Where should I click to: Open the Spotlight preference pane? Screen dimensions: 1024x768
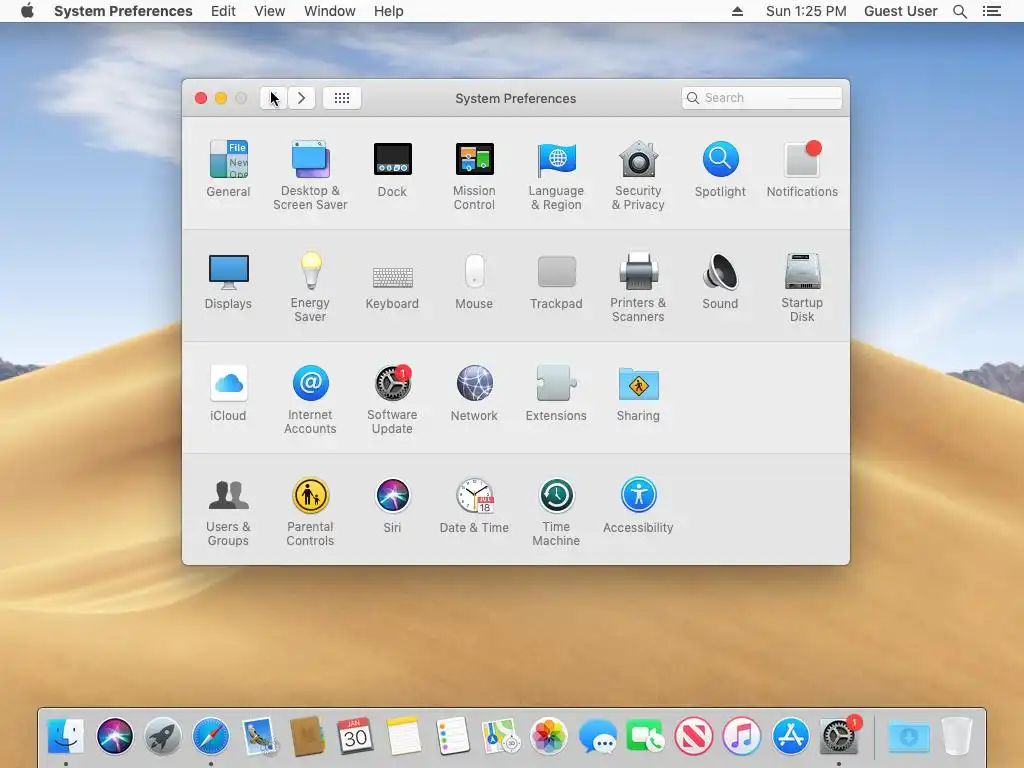(x=720, y=168)
